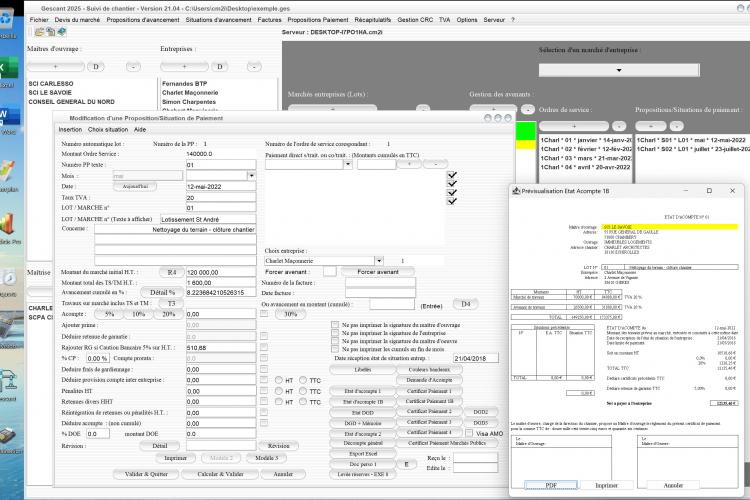Click the D button under Entreprises
This screenshot has height=500, width=750.
(x=220, y=67)
